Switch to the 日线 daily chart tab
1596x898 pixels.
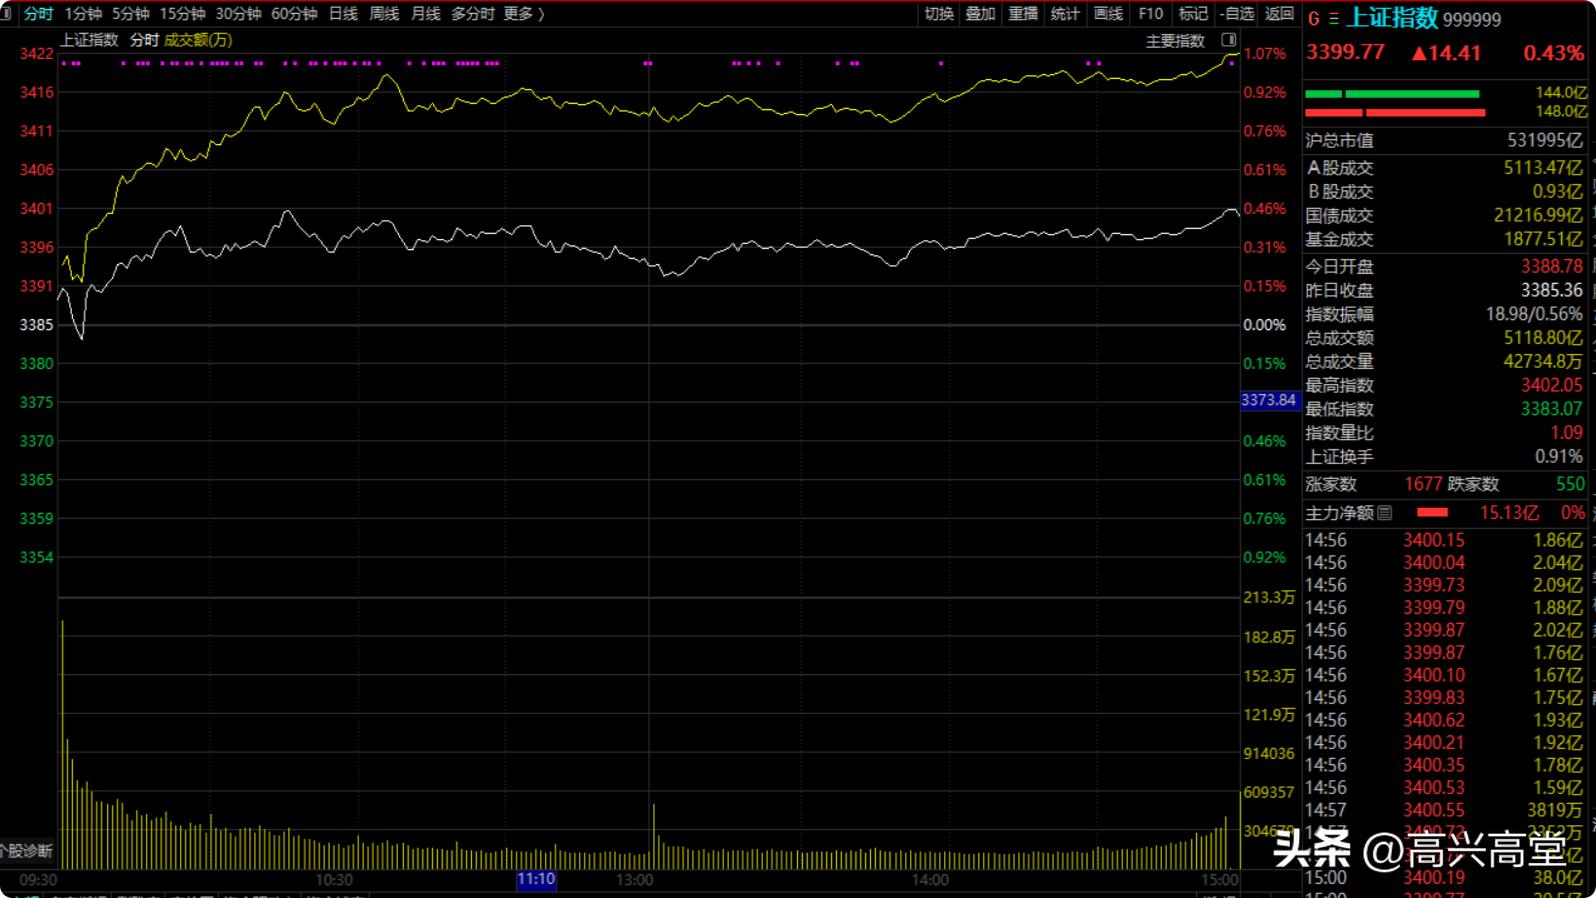coord(343,14)
